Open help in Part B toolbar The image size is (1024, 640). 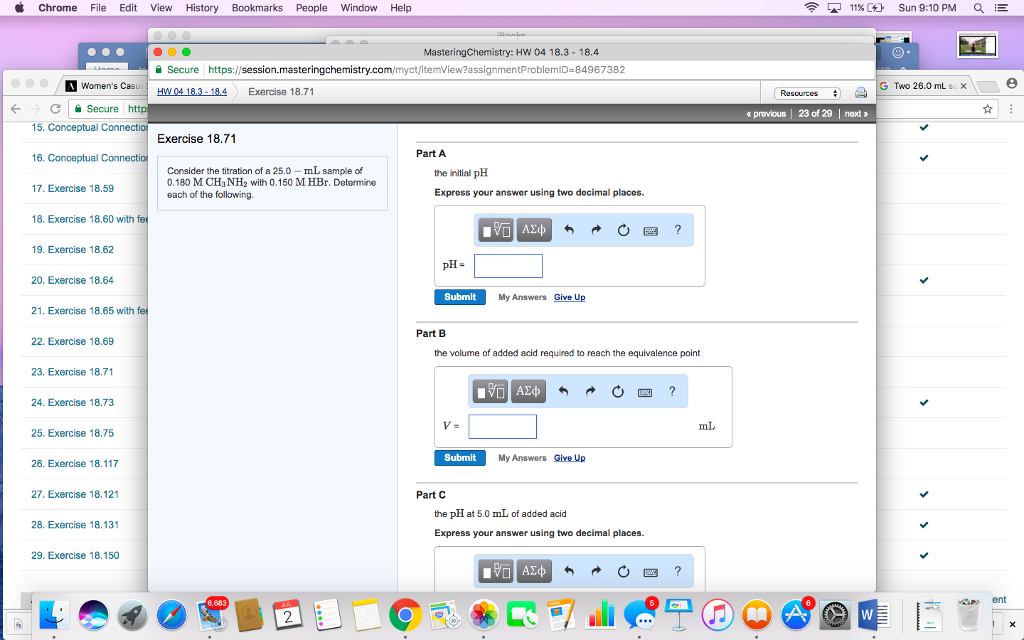pyautogui.click(x=671, y=391)
